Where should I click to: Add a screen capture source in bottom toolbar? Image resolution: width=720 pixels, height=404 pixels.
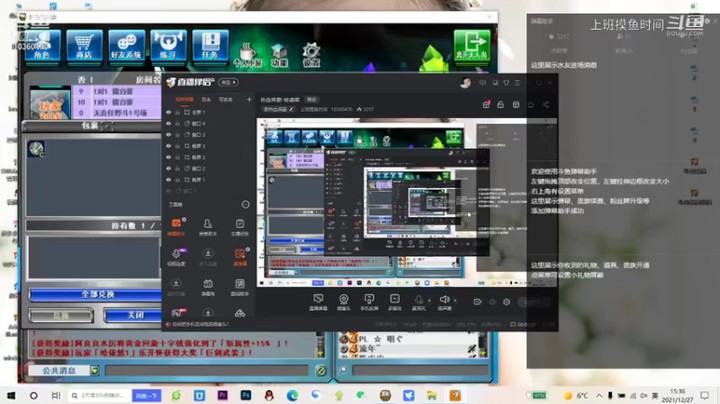318,302
